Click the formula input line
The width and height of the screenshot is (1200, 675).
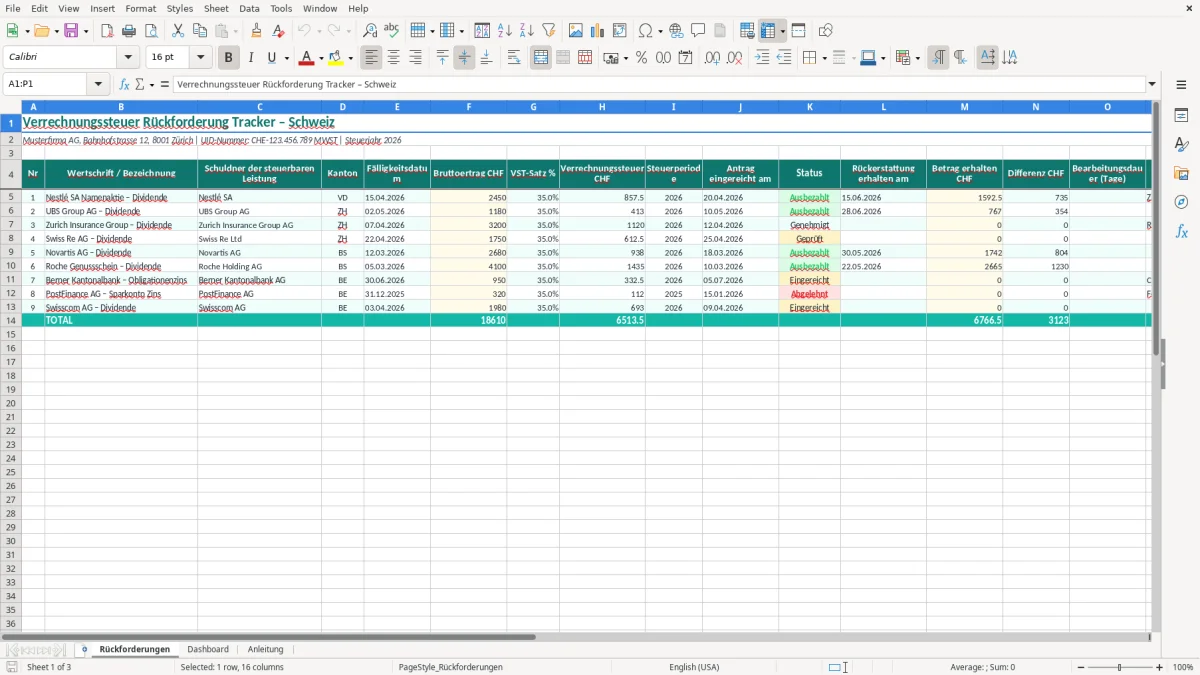click(659, 84)
